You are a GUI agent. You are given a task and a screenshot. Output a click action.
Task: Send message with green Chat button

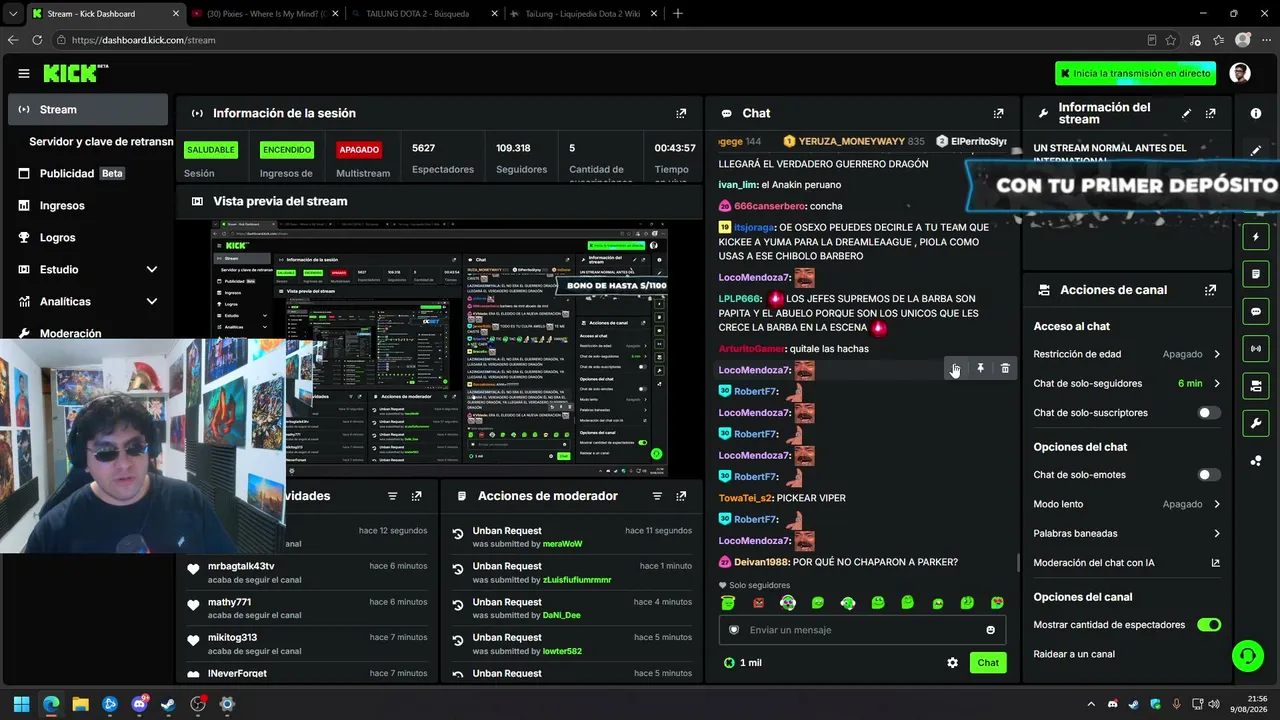tap(988, 663)
